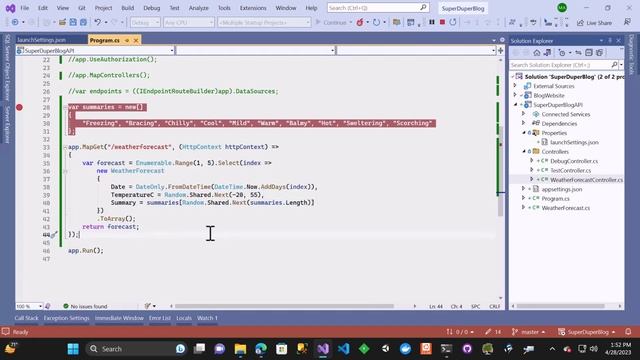The width and height of the screenshot is (640, 360).
Task: Click Home icon in Solution Explorer toolbar
Action: click(537, 53)
